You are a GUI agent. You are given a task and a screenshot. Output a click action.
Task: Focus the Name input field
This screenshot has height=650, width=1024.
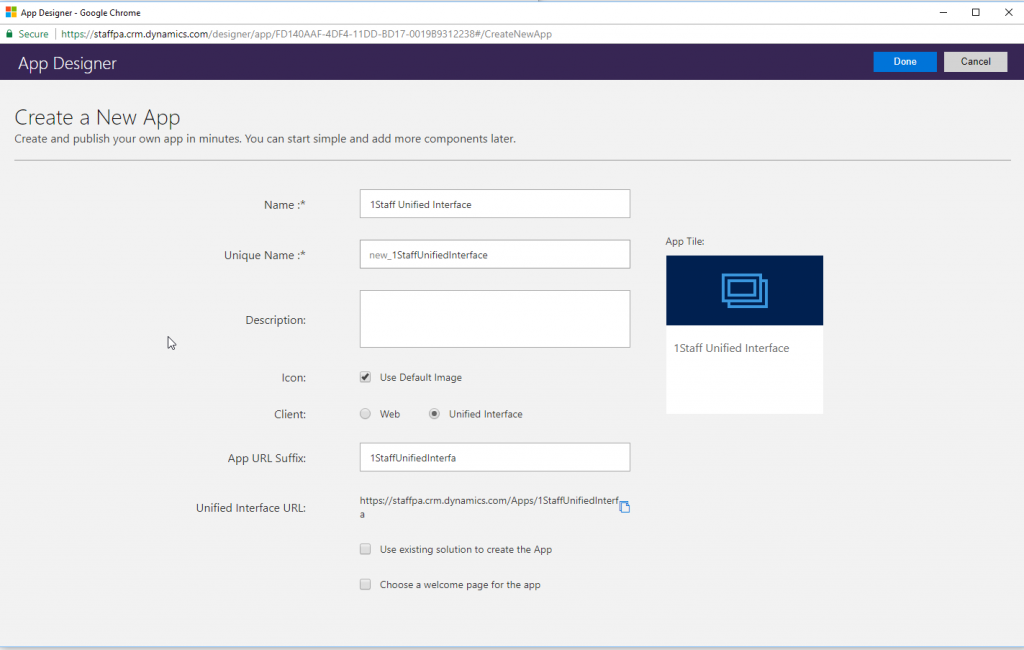(x=495, y=204)
